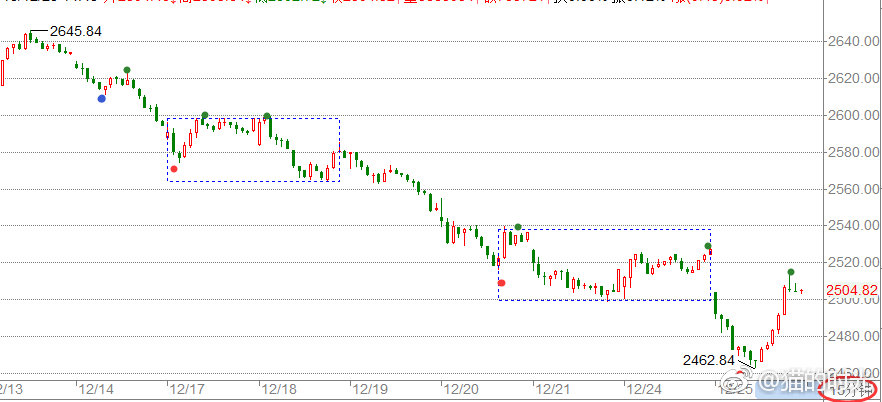
Task: Click the 2600 level on price axis
Action: [x=845, y=115]
